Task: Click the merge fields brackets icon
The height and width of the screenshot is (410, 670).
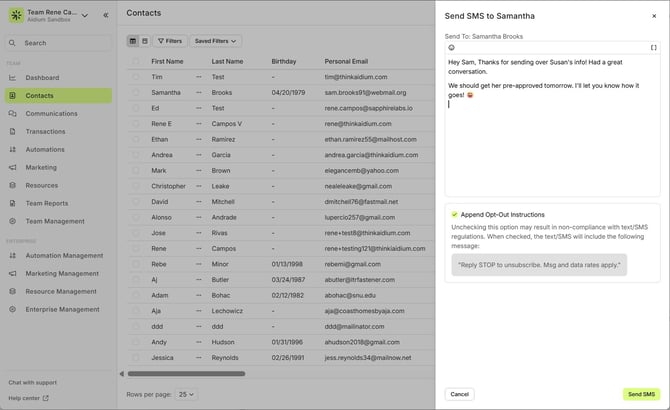Action: tap(654, 47)
